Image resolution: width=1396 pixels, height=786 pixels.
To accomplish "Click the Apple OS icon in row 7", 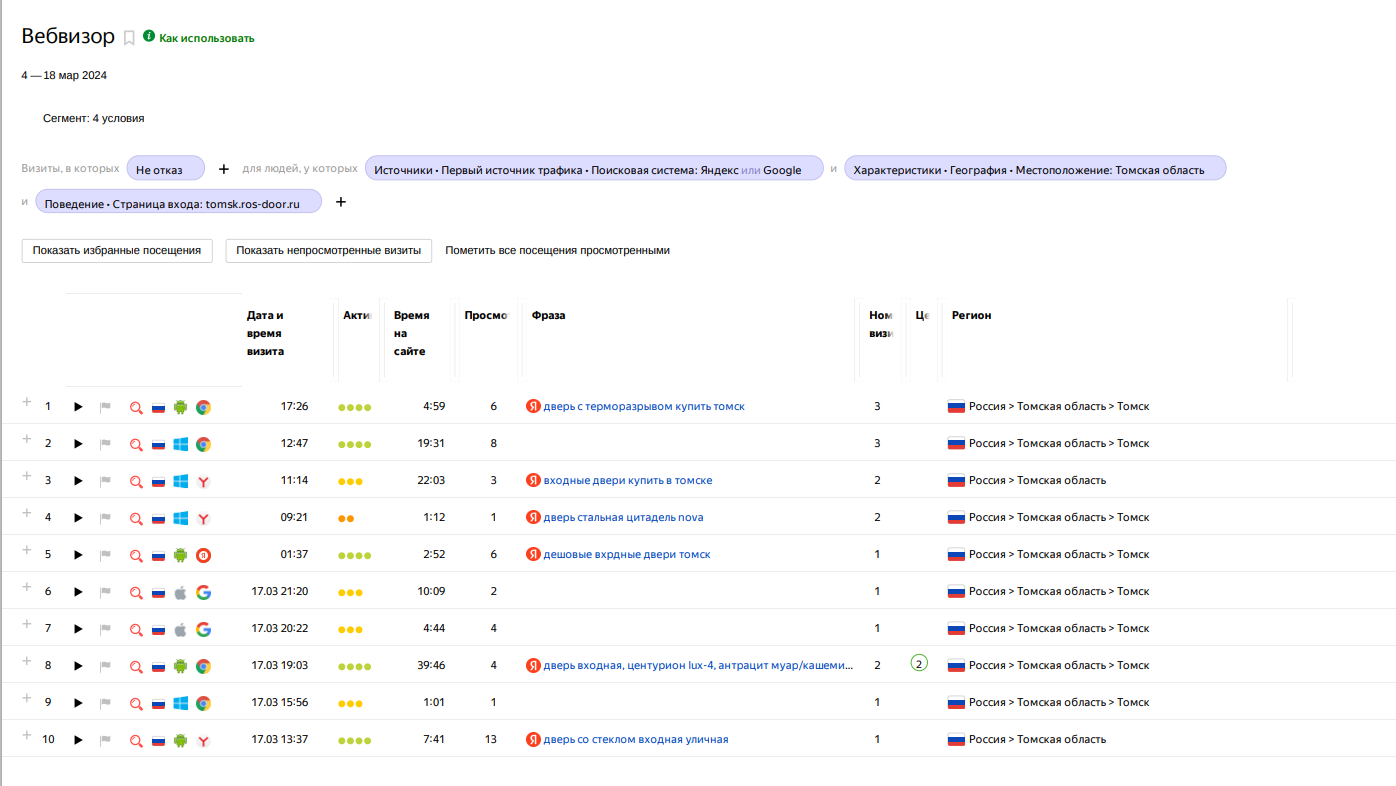I will coord(181,629).
